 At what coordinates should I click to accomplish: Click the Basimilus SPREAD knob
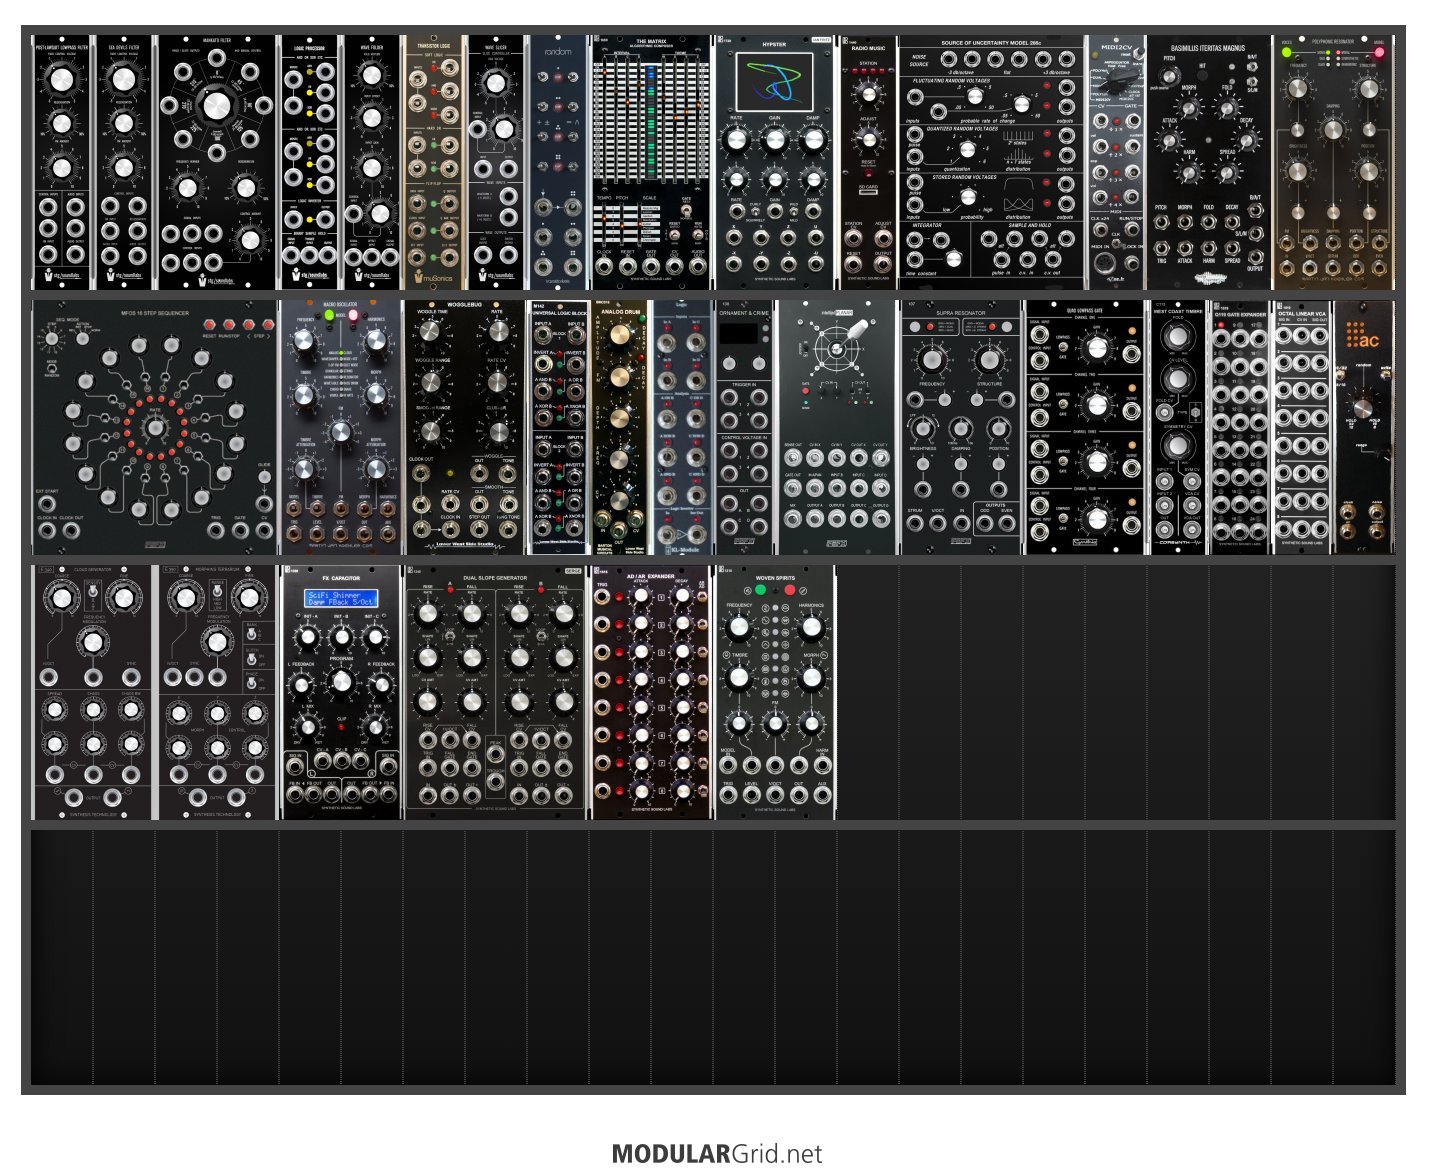point(1227,170)
